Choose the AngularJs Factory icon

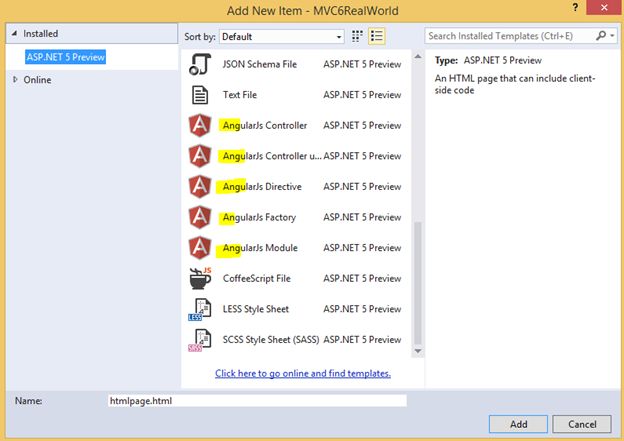(x=200, y=217)
